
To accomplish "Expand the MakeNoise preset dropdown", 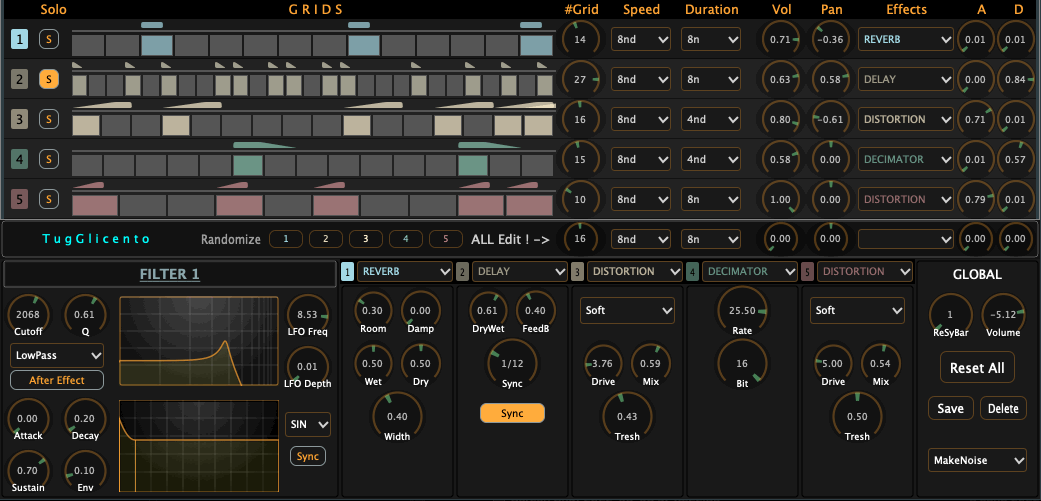I will click(x=977, y=460).
